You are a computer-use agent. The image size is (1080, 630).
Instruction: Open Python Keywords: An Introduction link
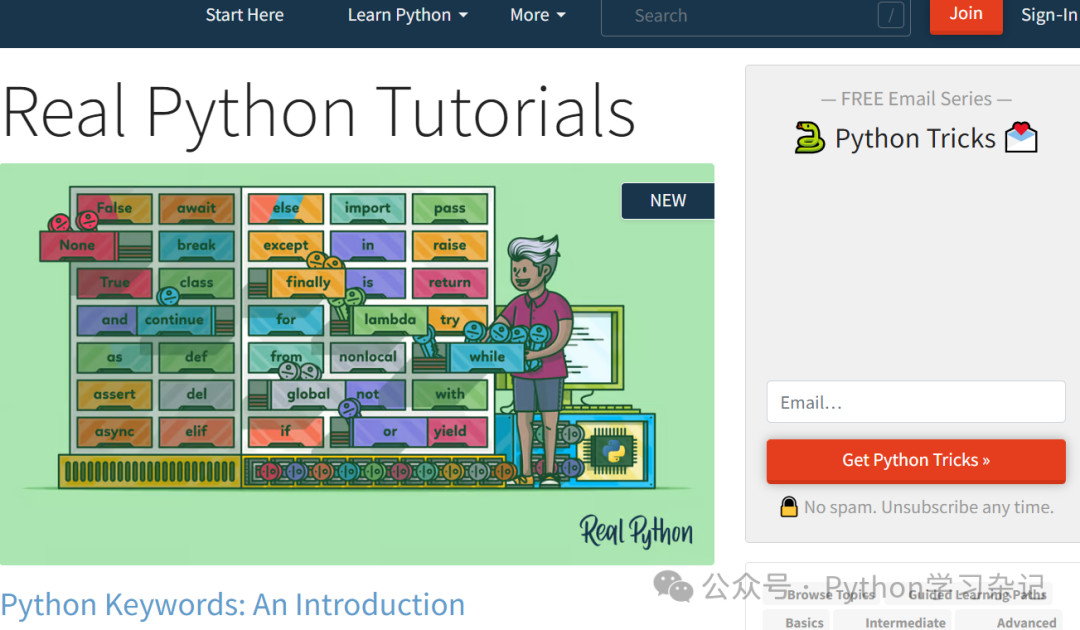tap(233, 605)
